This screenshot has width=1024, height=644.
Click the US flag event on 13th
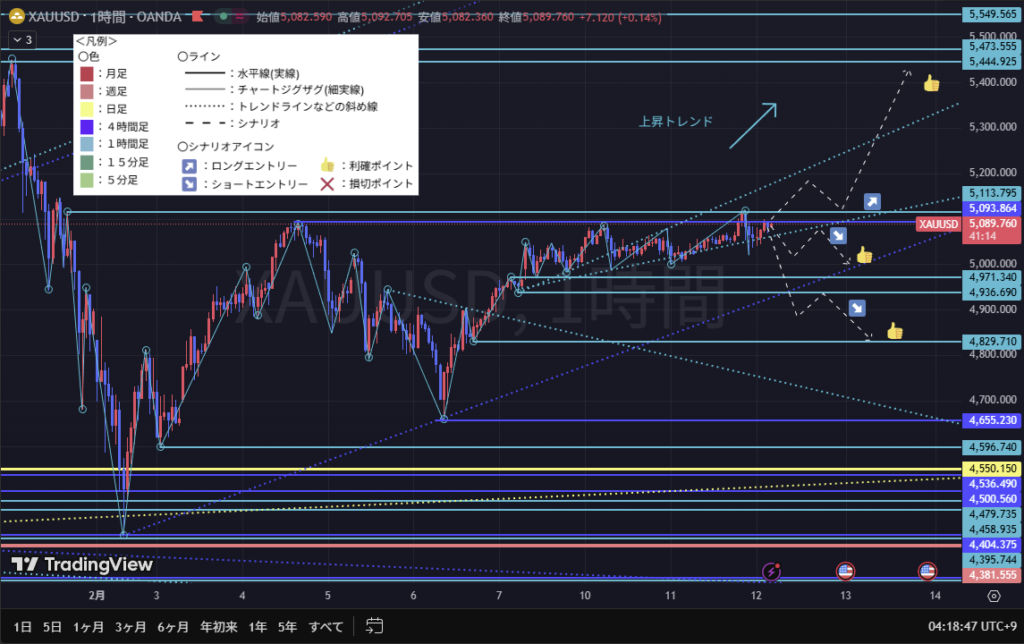(x=845, y=572)
